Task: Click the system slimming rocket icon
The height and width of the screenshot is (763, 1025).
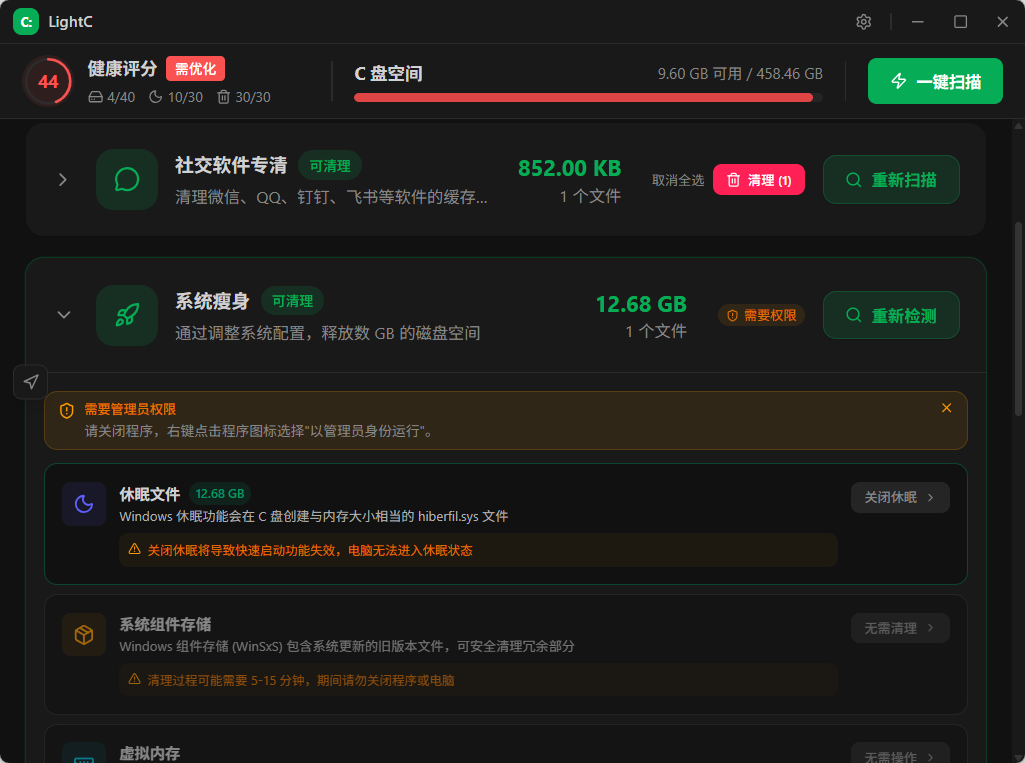Action: click(127, 315)
